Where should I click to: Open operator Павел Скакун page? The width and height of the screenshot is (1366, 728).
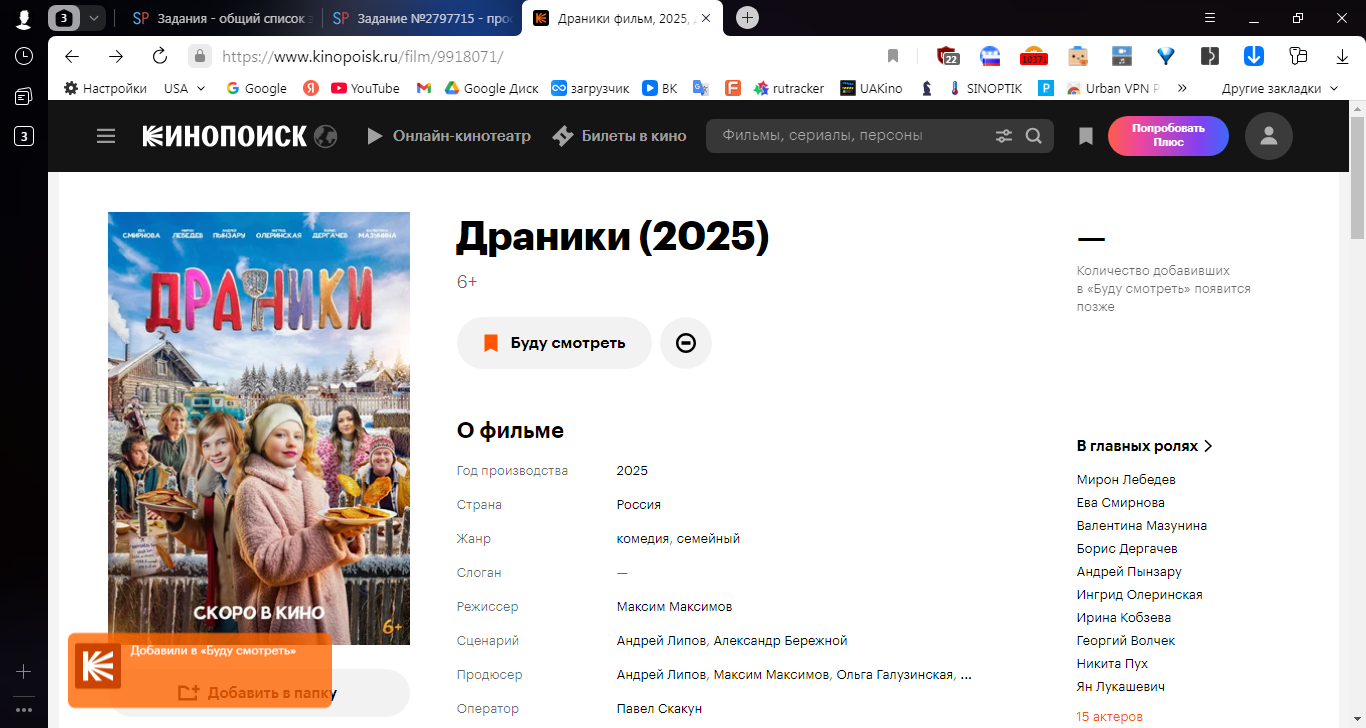click(659, 708)
